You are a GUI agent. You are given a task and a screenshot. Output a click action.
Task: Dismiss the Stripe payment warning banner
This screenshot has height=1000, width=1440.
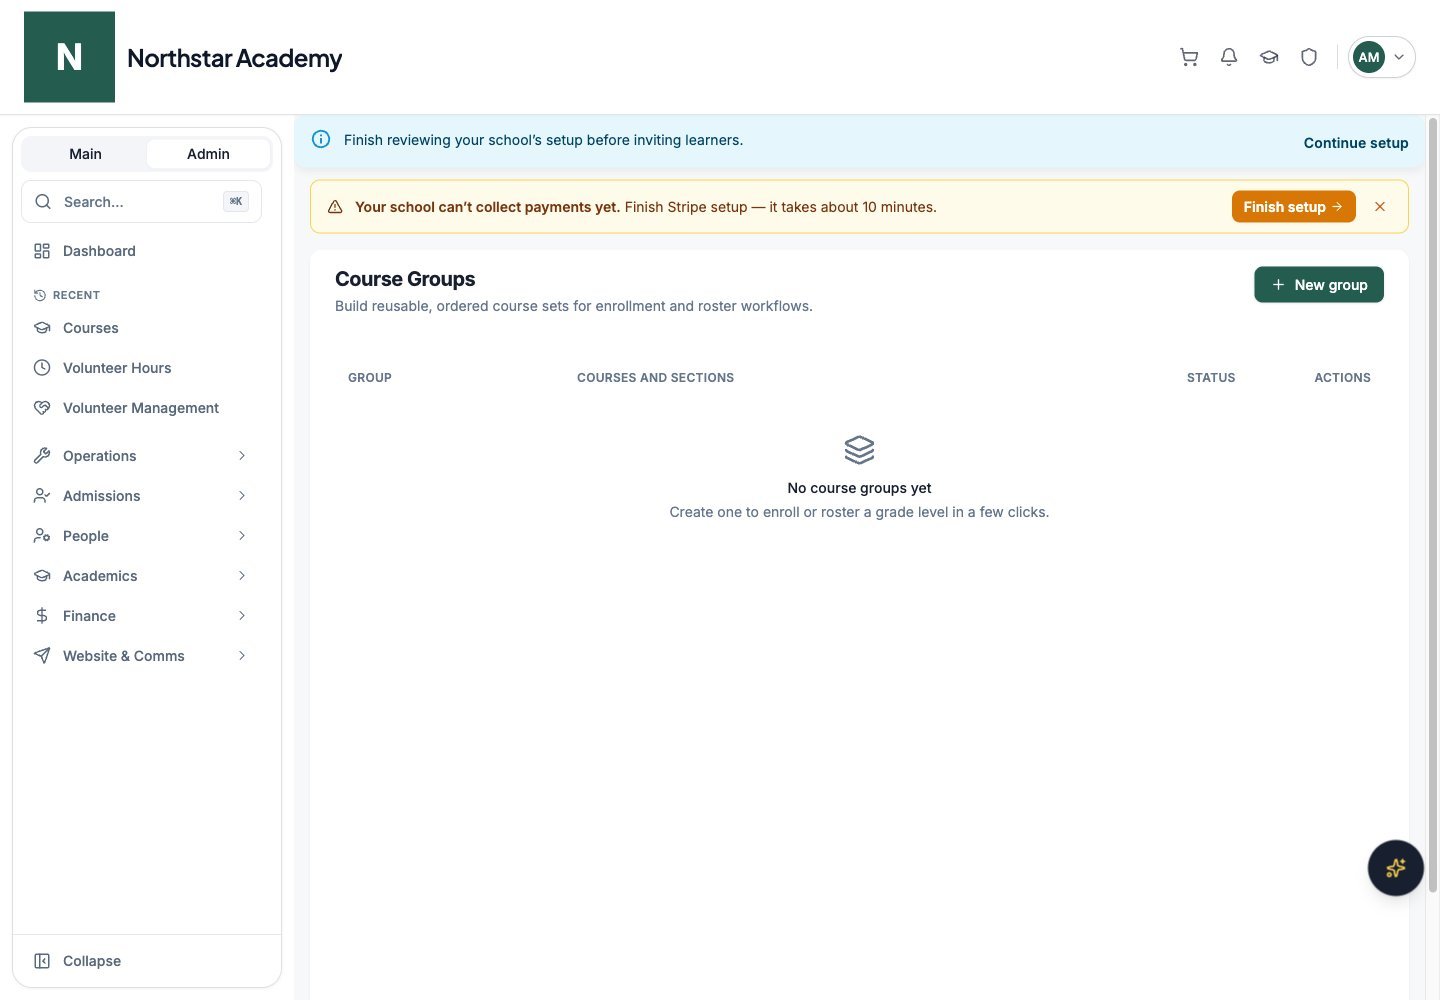(x=1380, y=207)
